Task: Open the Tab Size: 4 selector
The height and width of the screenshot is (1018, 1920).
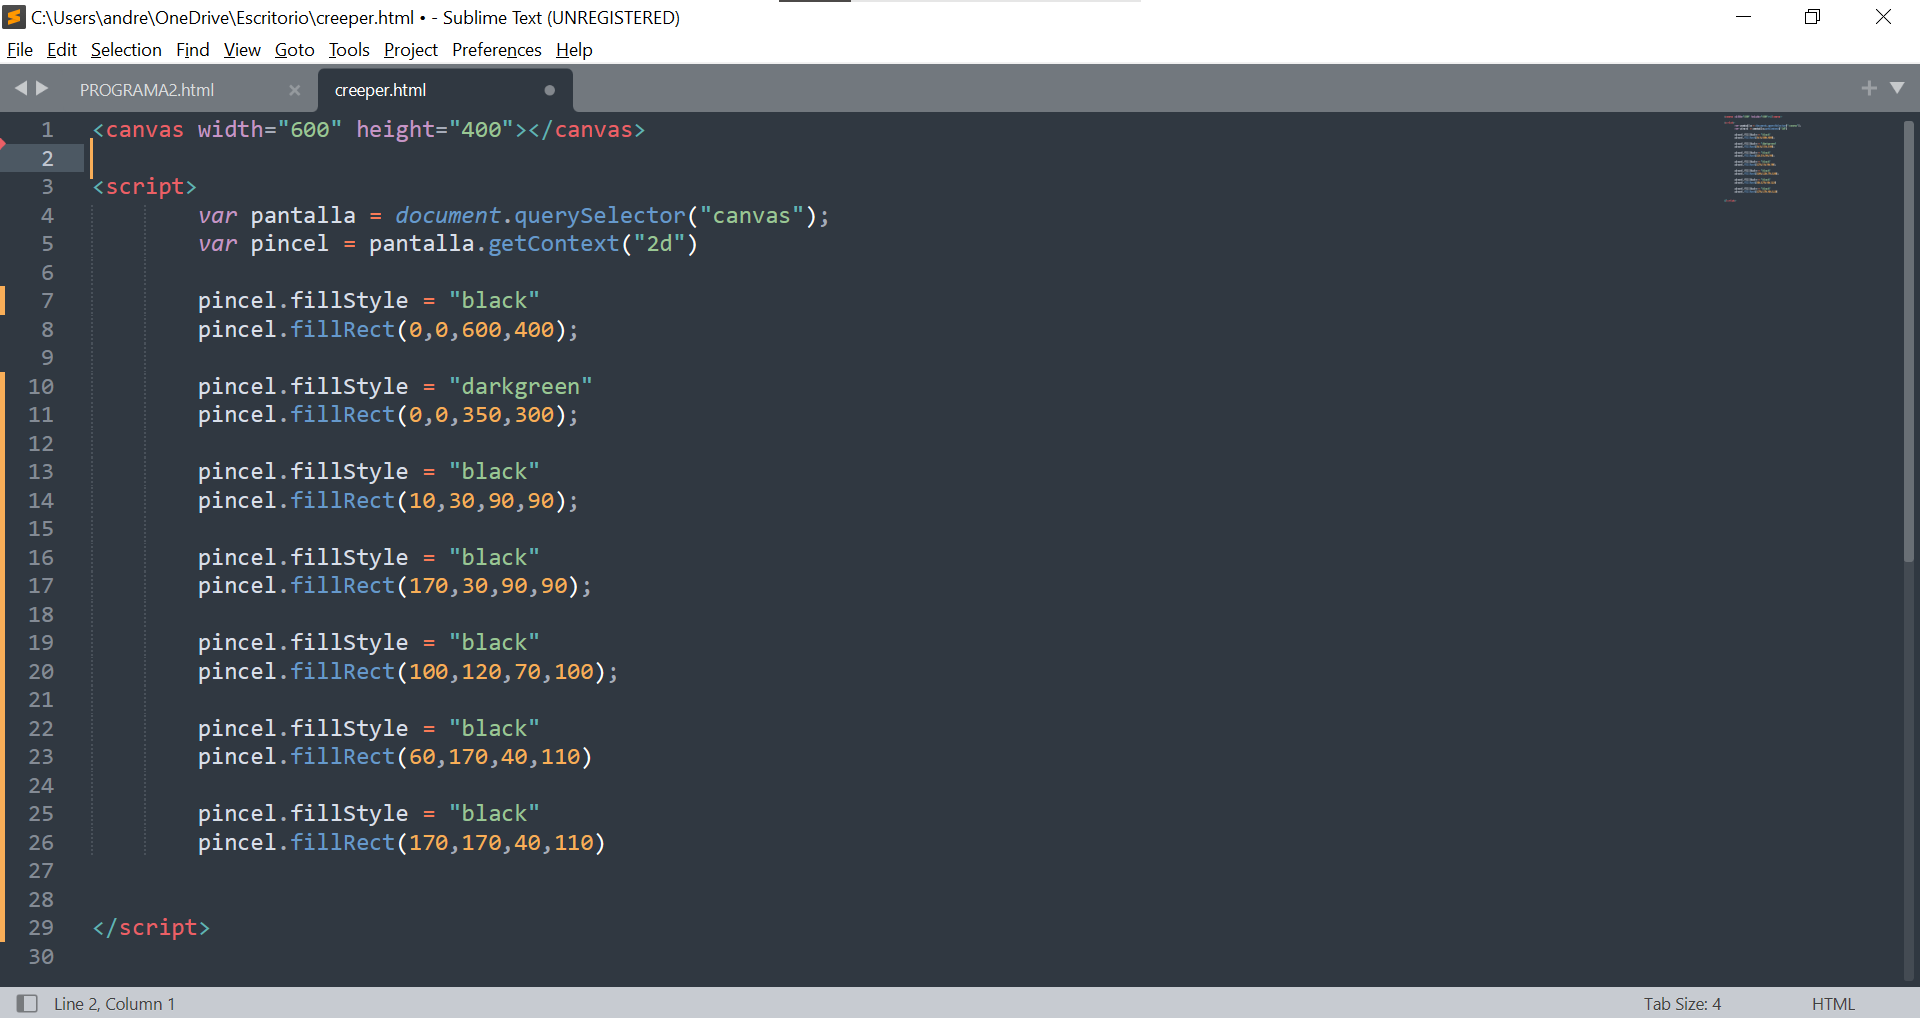Action: 1682,1003
